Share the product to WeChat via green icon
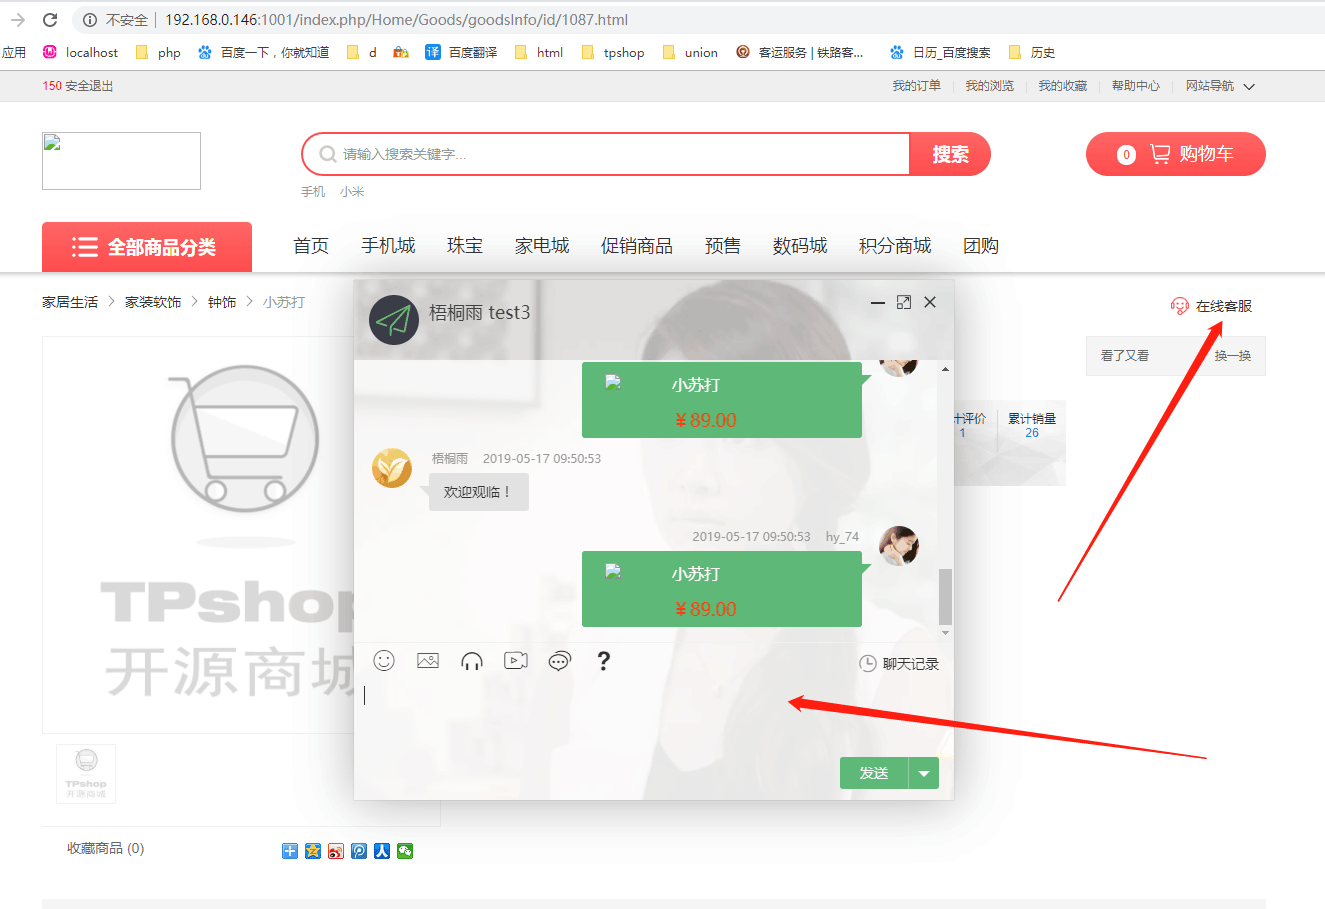The height and width of the screenshot is (909, 1325). point(405,850)
